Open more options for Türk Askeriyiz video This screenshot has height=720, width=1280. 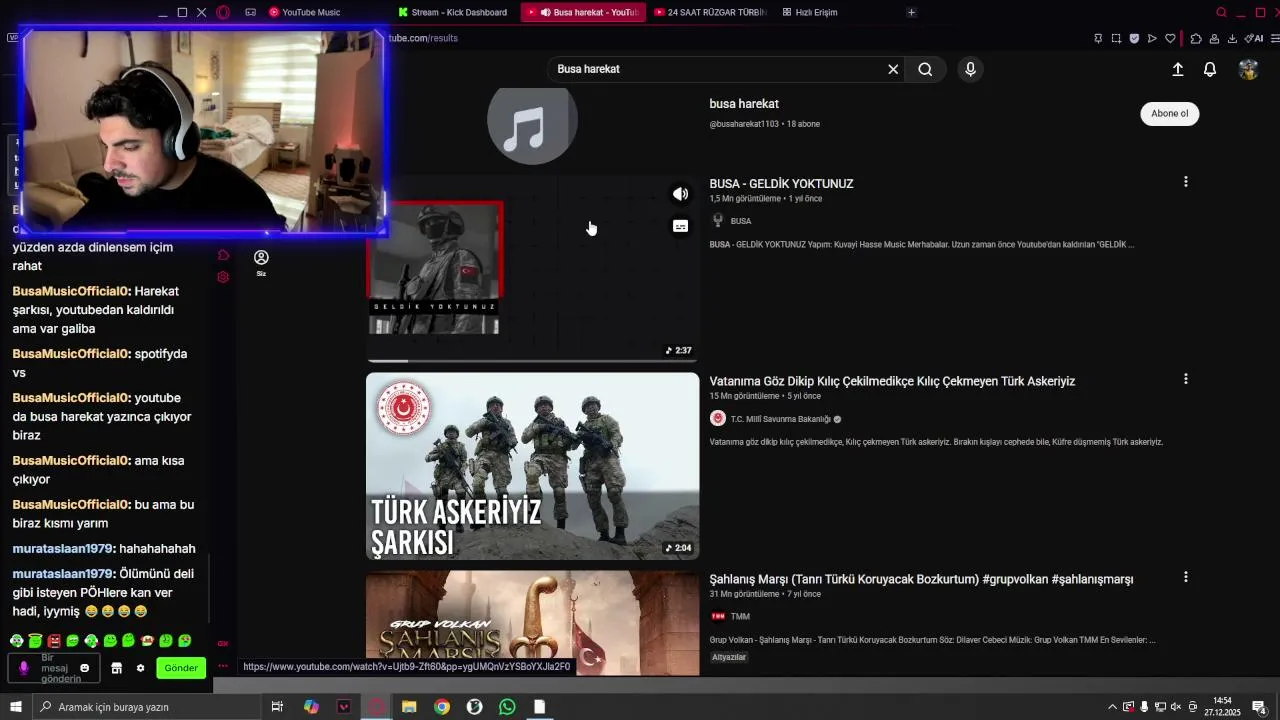[1186, 379]
